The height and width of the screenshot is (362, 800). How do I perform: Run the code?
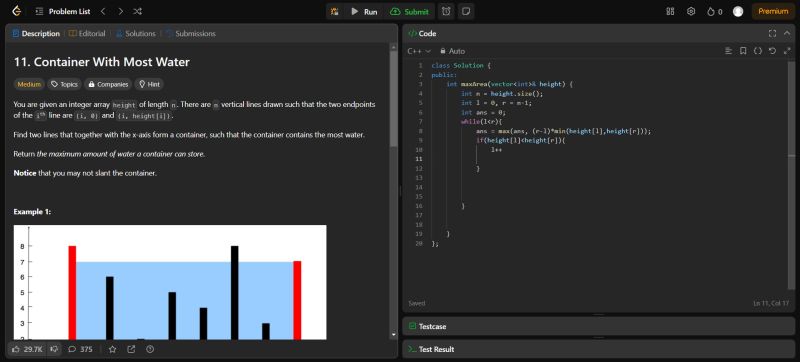(x=364, y=12)
